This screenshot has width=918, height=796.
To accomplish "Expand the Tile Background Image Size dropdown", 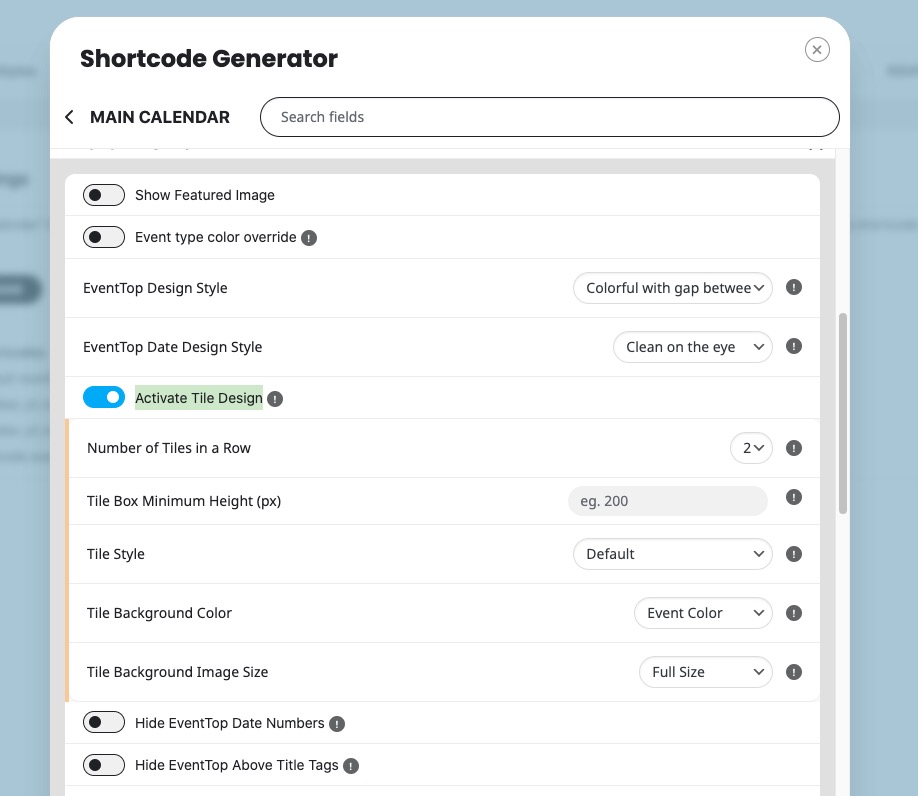I will tap(705, 672).
